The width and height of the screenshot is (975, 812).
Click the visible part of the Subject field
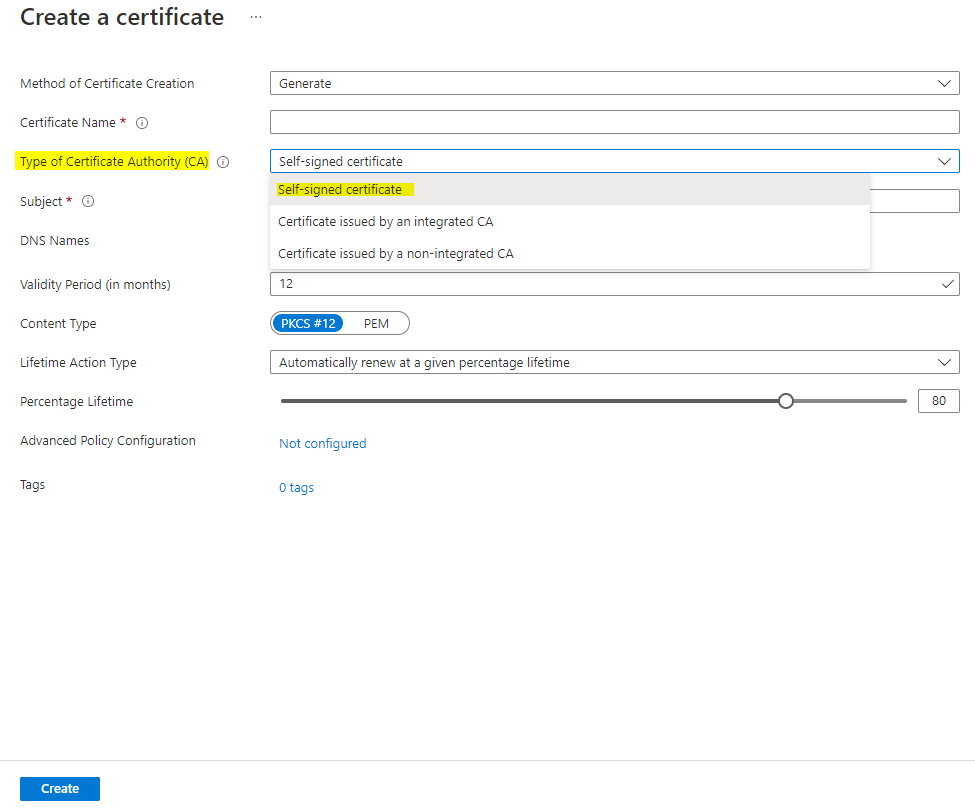[x=915, y=201]
